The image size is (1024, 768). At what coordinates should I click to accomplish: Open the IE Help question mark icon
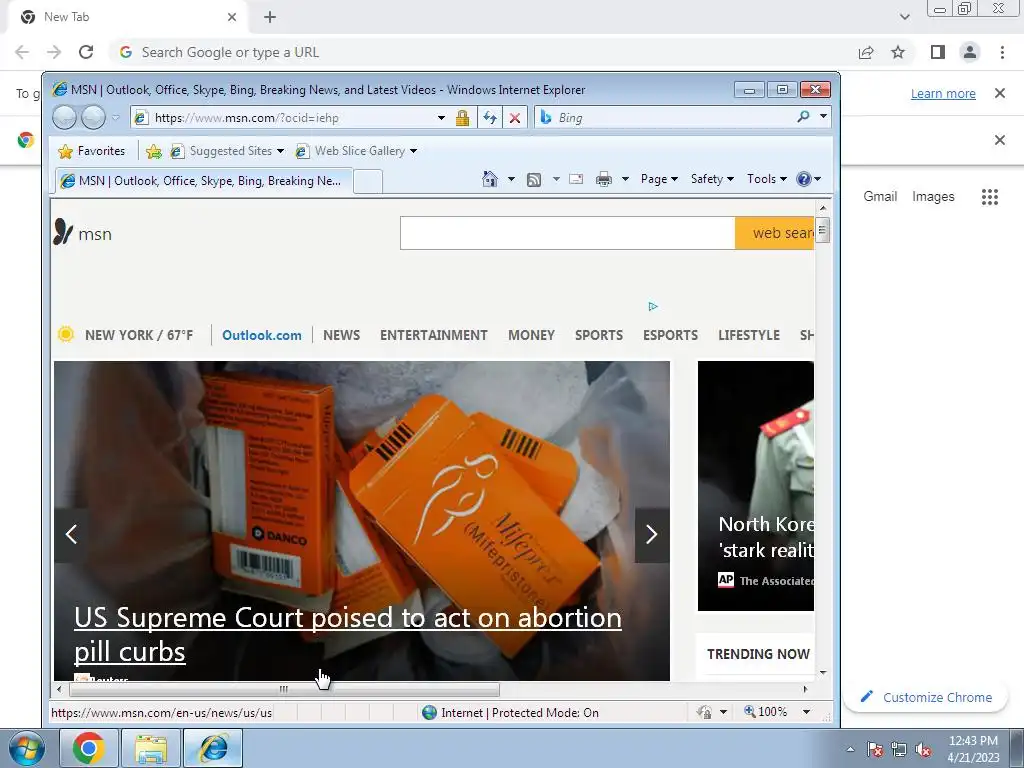(x=804, y=179)
